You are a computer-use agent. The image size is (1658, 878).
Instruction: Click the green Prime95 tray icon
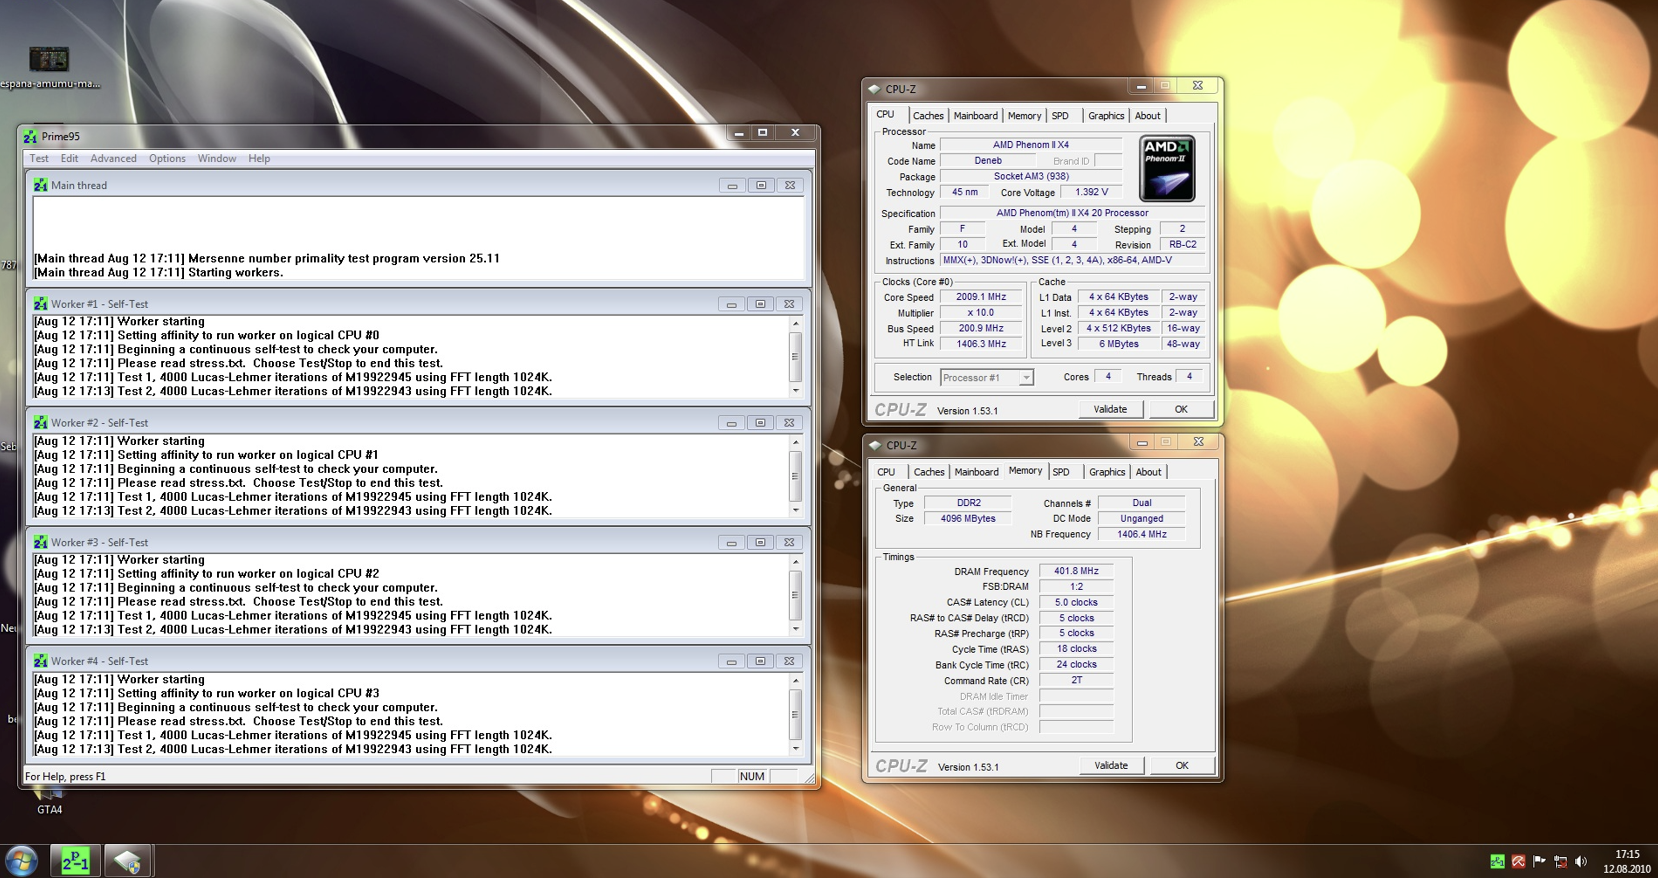click(x=1497, y=861)
